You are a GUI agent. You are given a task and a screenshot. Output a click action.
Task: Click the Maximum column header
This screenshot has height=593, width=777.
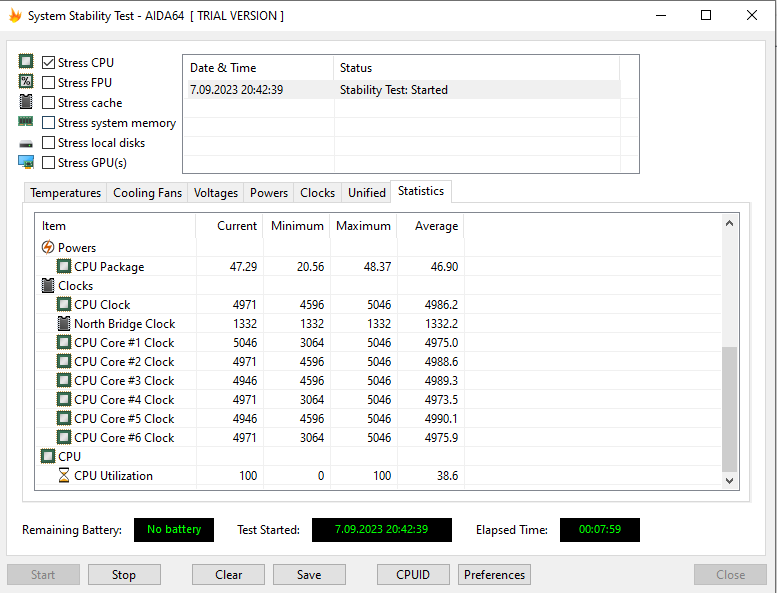point(363,226)
